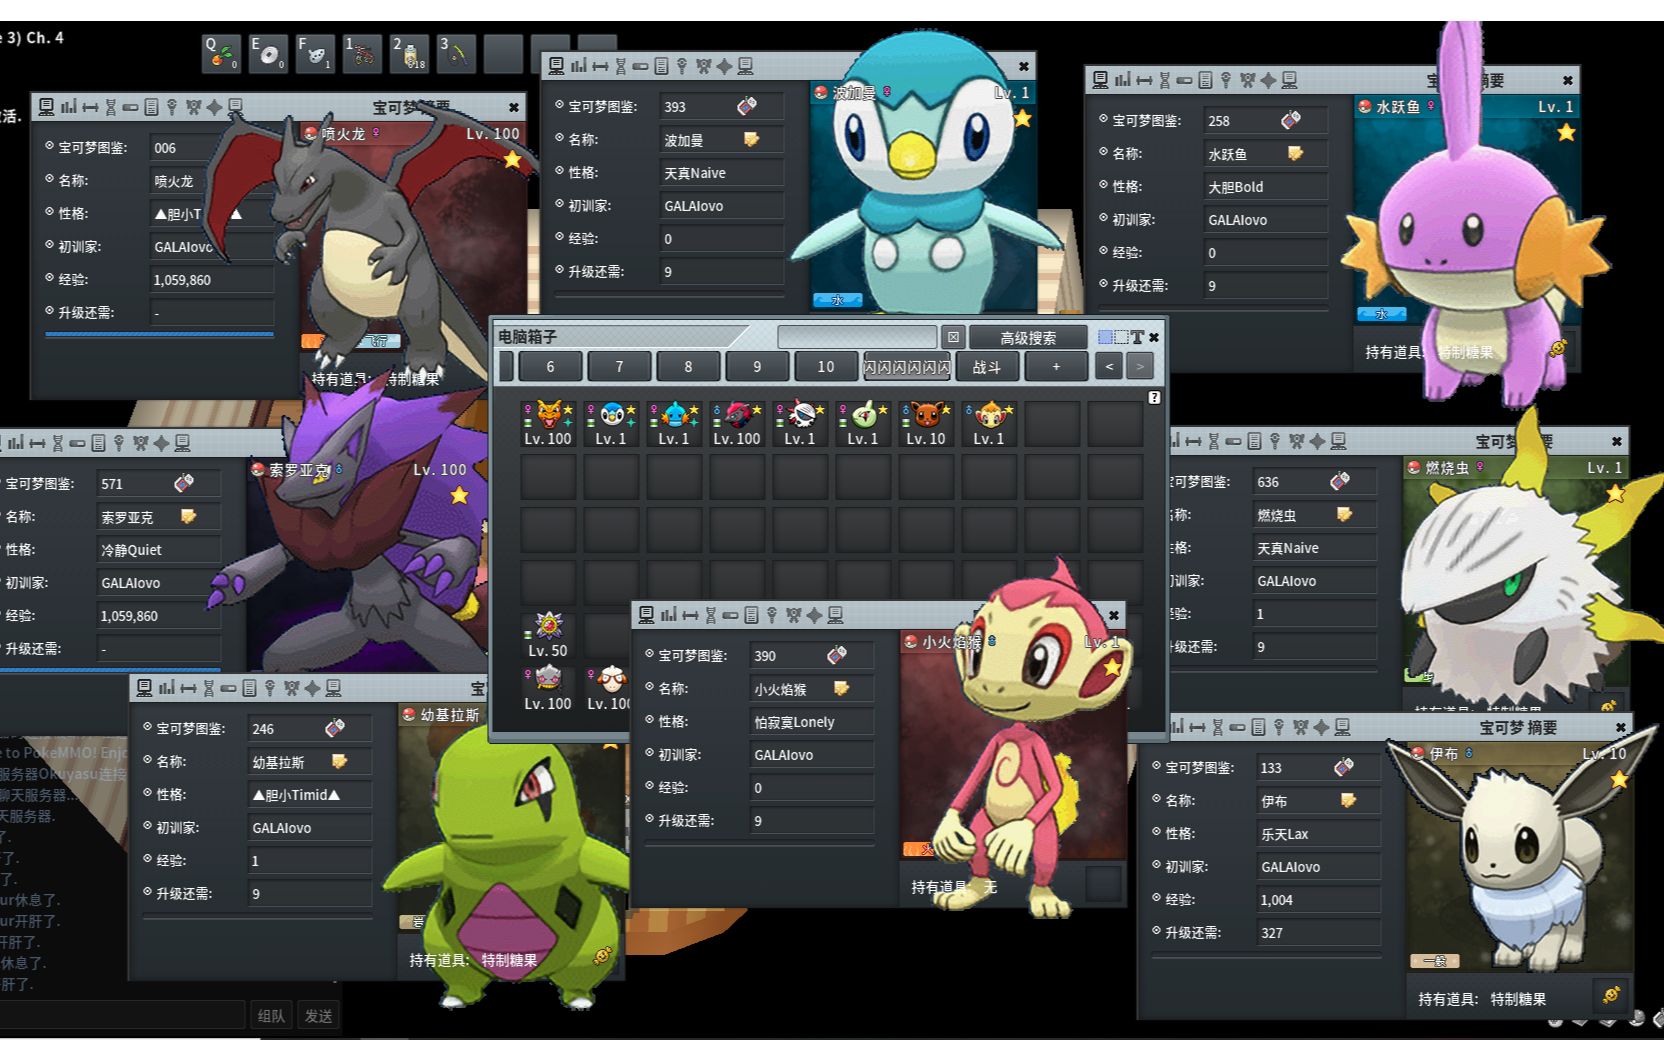1664x1040 pixels.
Task: Click the pill-shaped icon in 喷火龙 summary title bar
Action: point(130,107)
